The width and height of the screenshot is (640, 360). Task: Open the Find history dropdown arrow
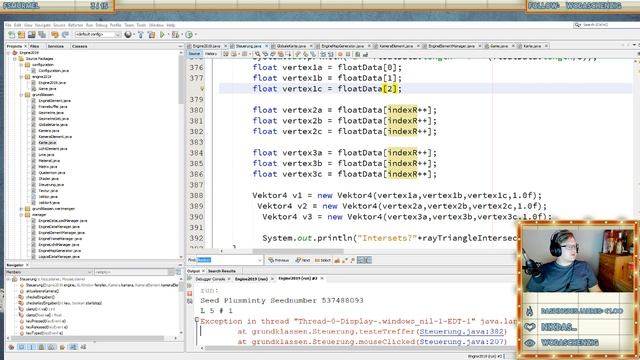pyautogui.click(x=260, y=260)
